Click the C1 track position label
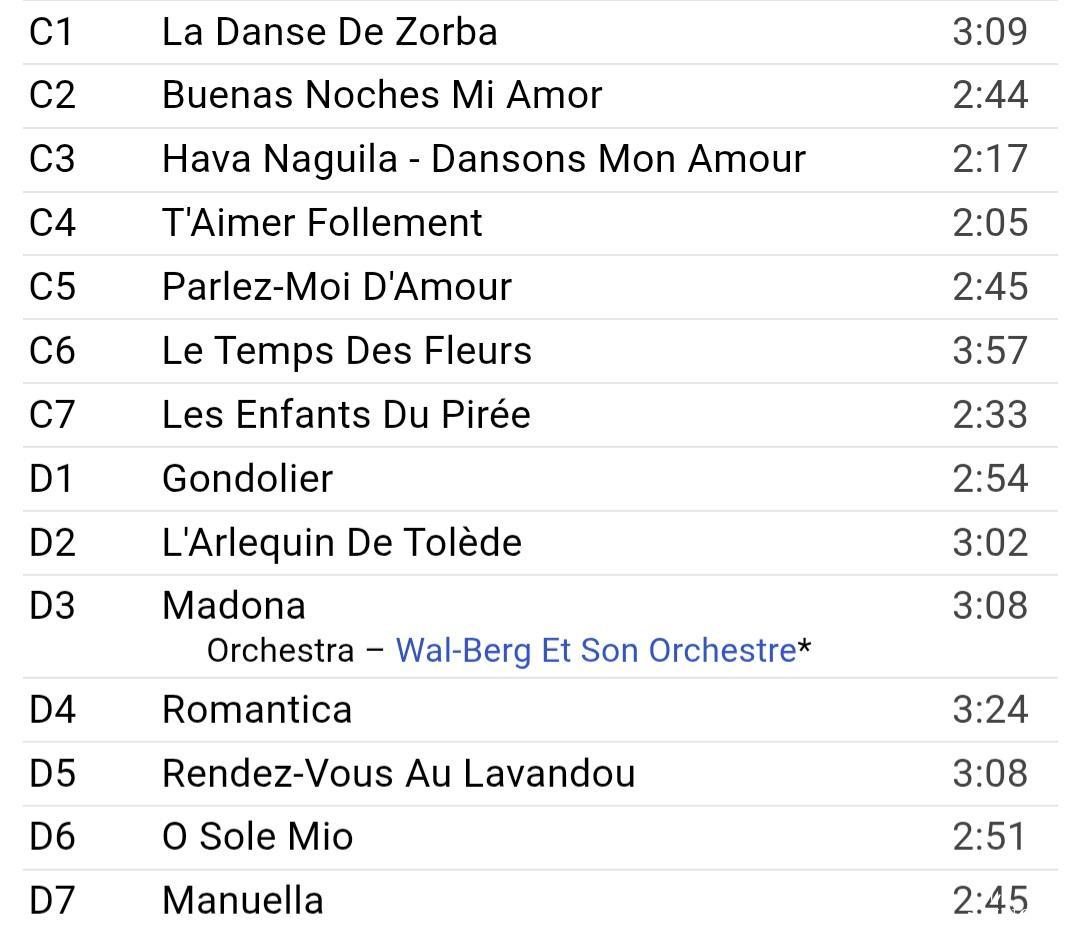The width and height of the screenshot is (1080, 951). (x=52, y=32)
